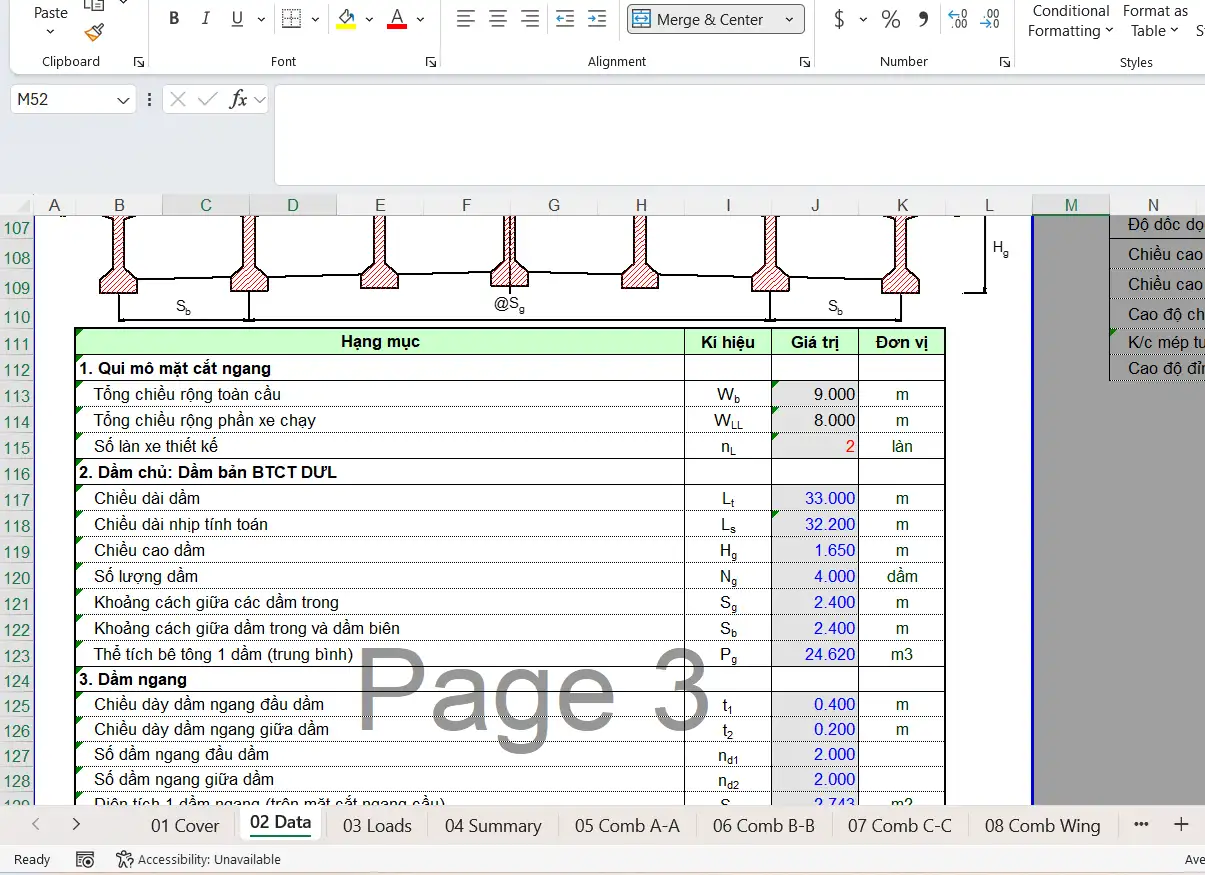Apply Percent style
The height and width of the screenshot is (875, 1205).
tap(891, 19)
